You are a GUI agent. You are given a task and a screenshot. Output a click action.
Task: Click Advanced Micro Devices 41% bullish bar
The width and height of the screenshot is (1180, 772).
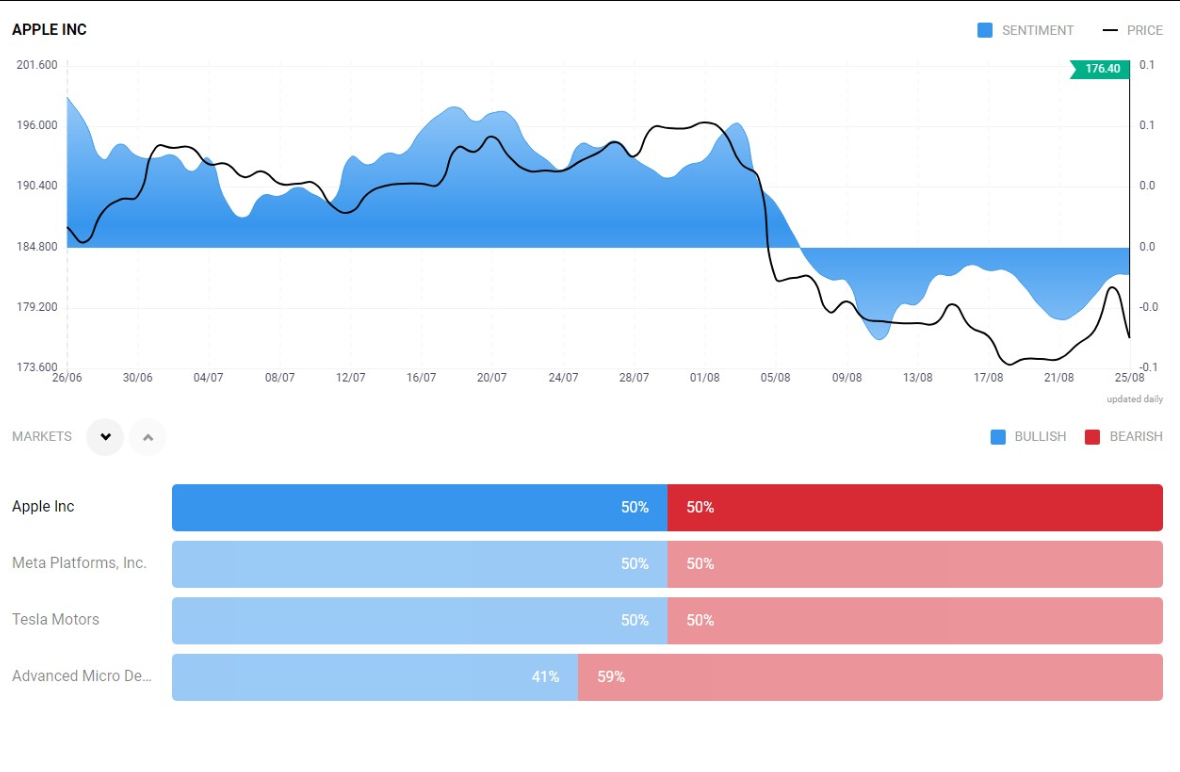pyautogui.click(x=375, y=677)
